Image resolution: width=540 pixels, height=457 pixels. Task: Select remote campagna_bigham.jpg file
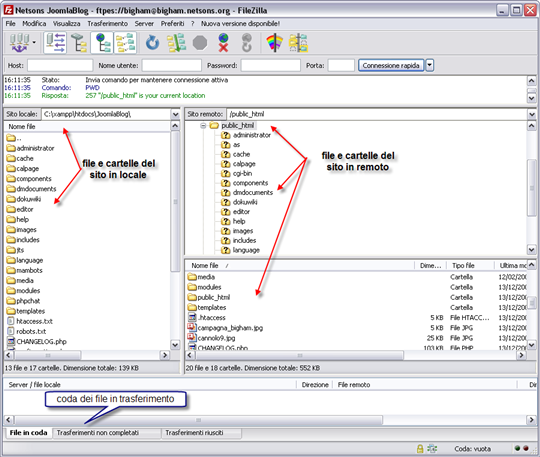click(x=230, y=328)
